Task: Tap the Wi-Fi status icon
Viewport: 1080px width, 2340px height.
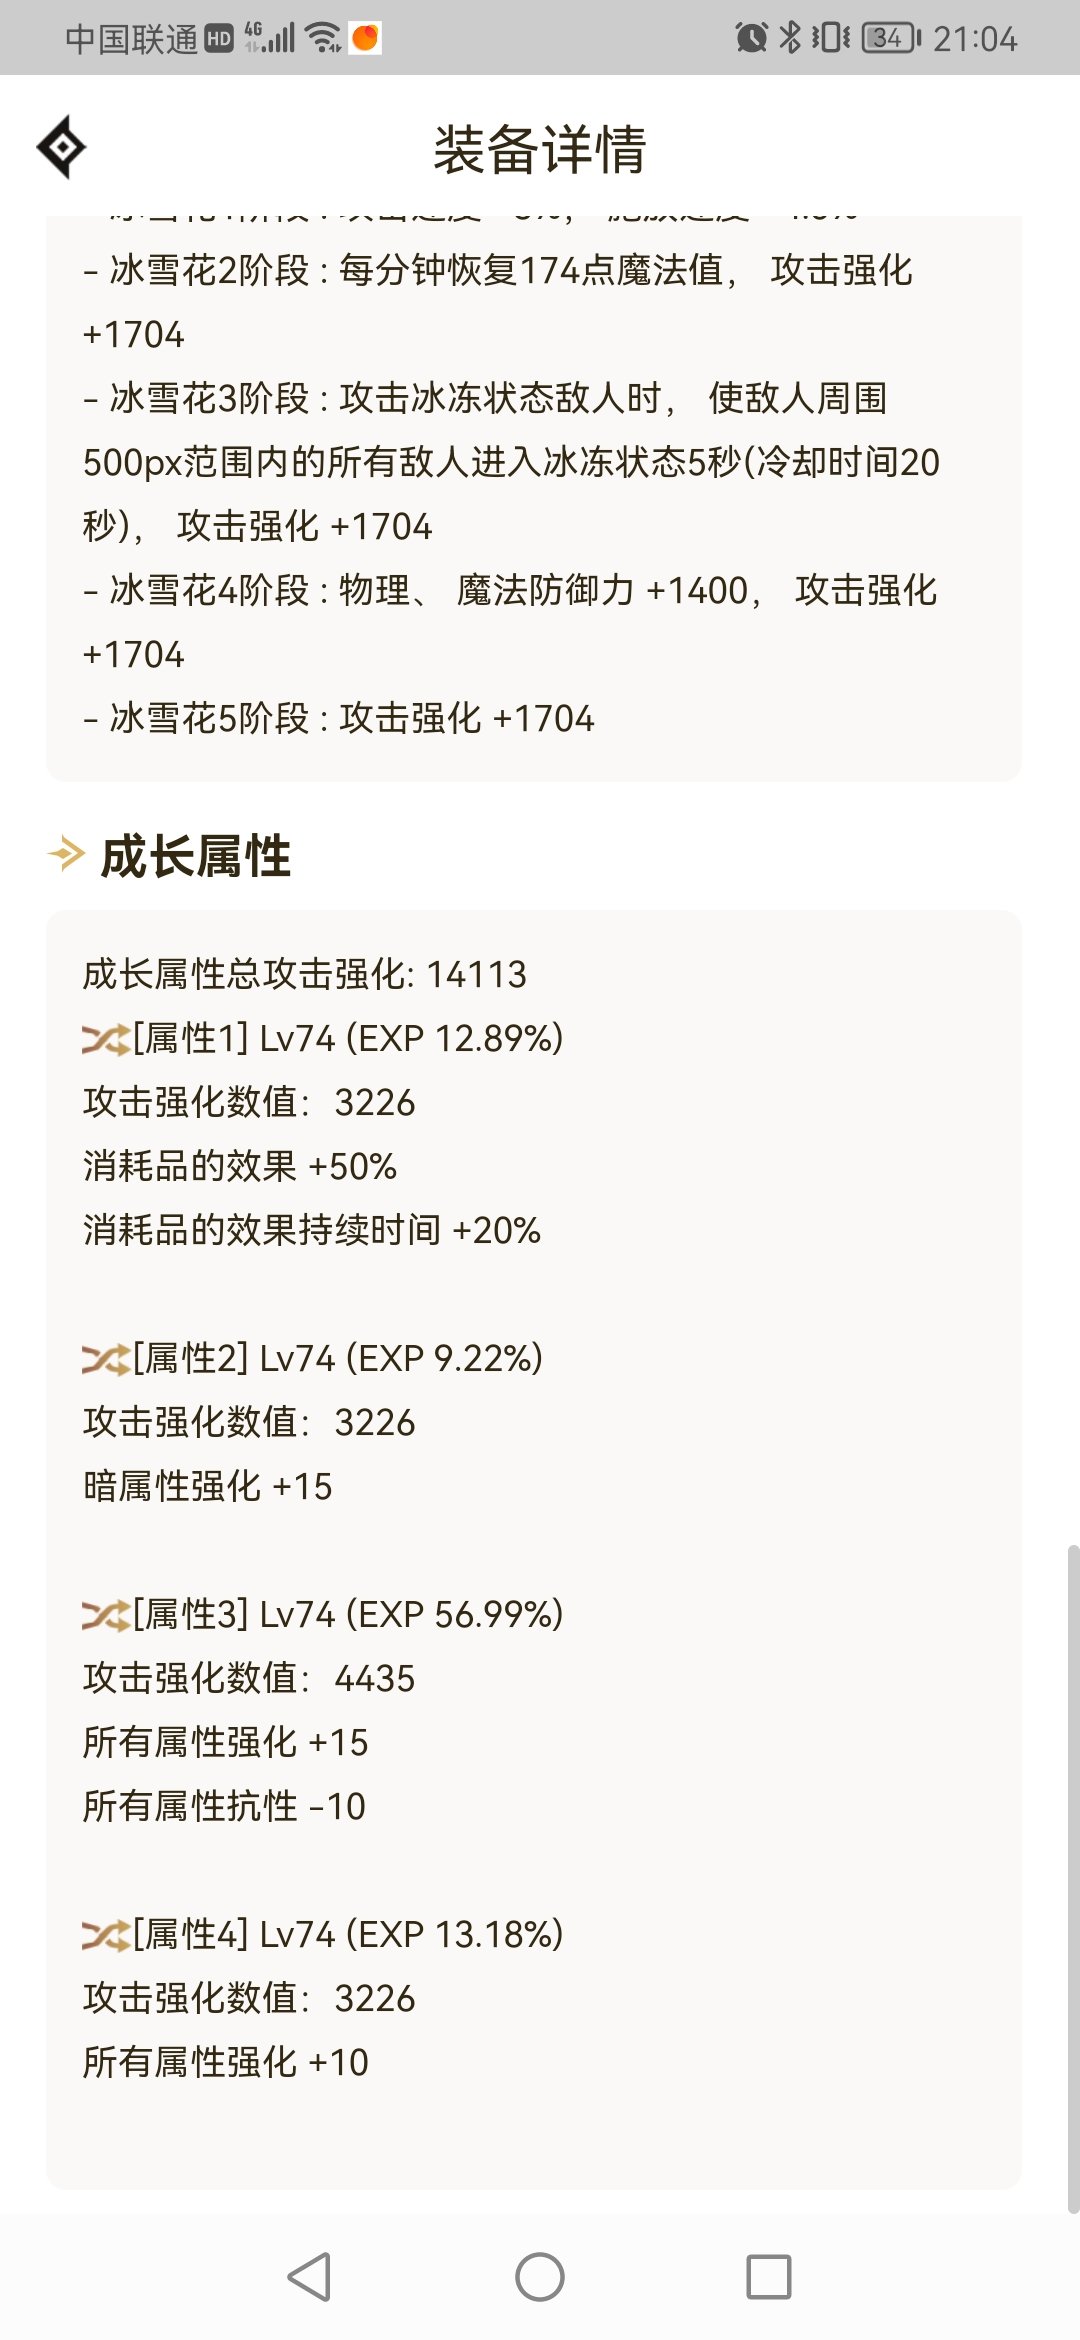Action: [x=323, y=38]
